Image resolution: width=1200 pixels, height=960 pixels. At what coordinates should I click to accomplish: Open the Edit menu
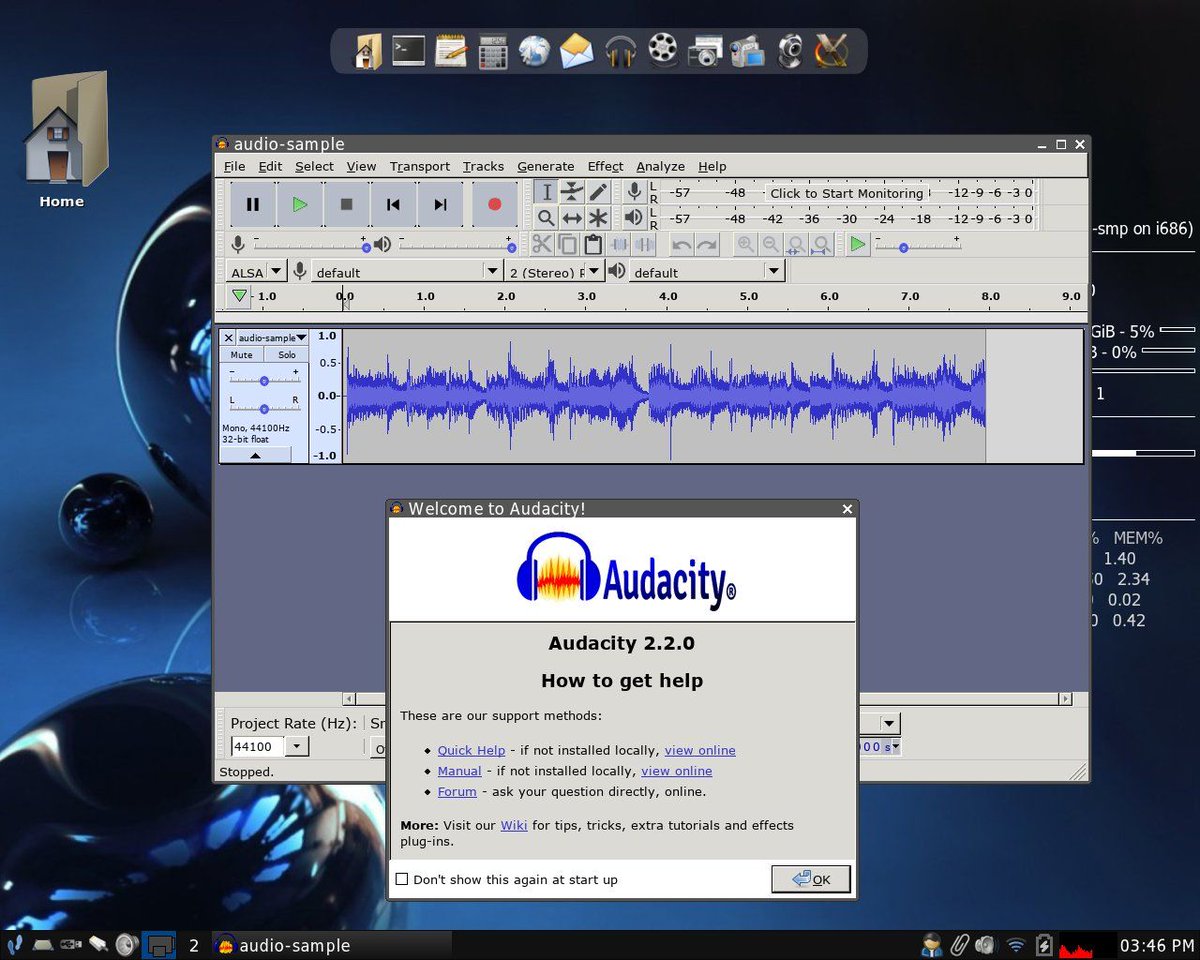(270, 166)
